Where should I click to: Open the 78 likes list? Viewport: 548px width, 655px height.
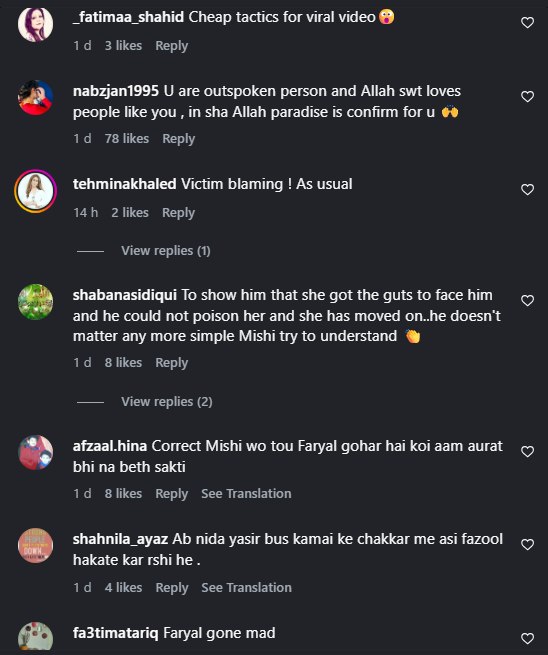[127, 139]
